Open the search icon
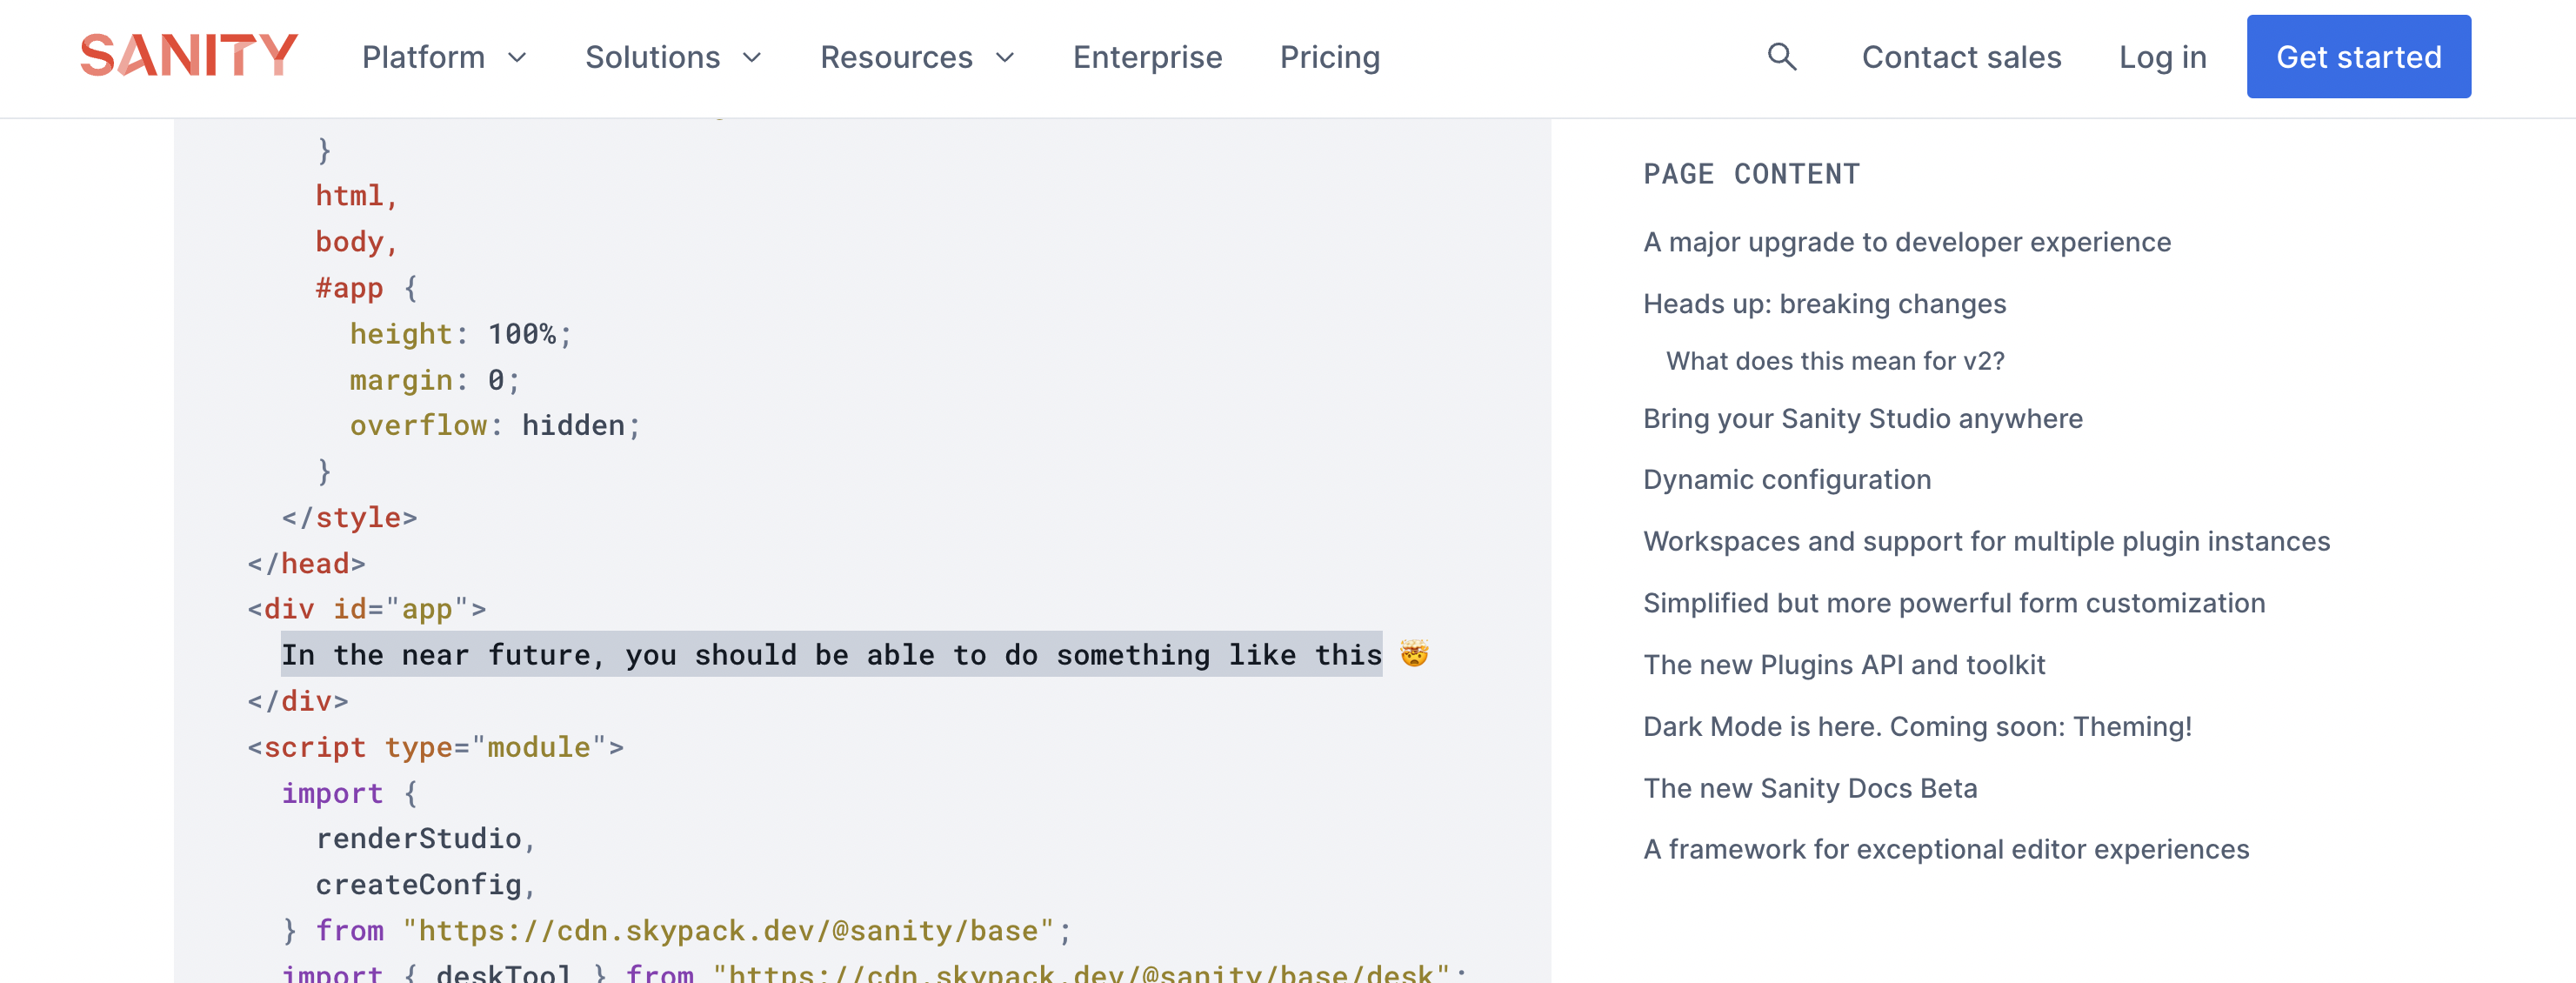 [x=1782, y=57]
